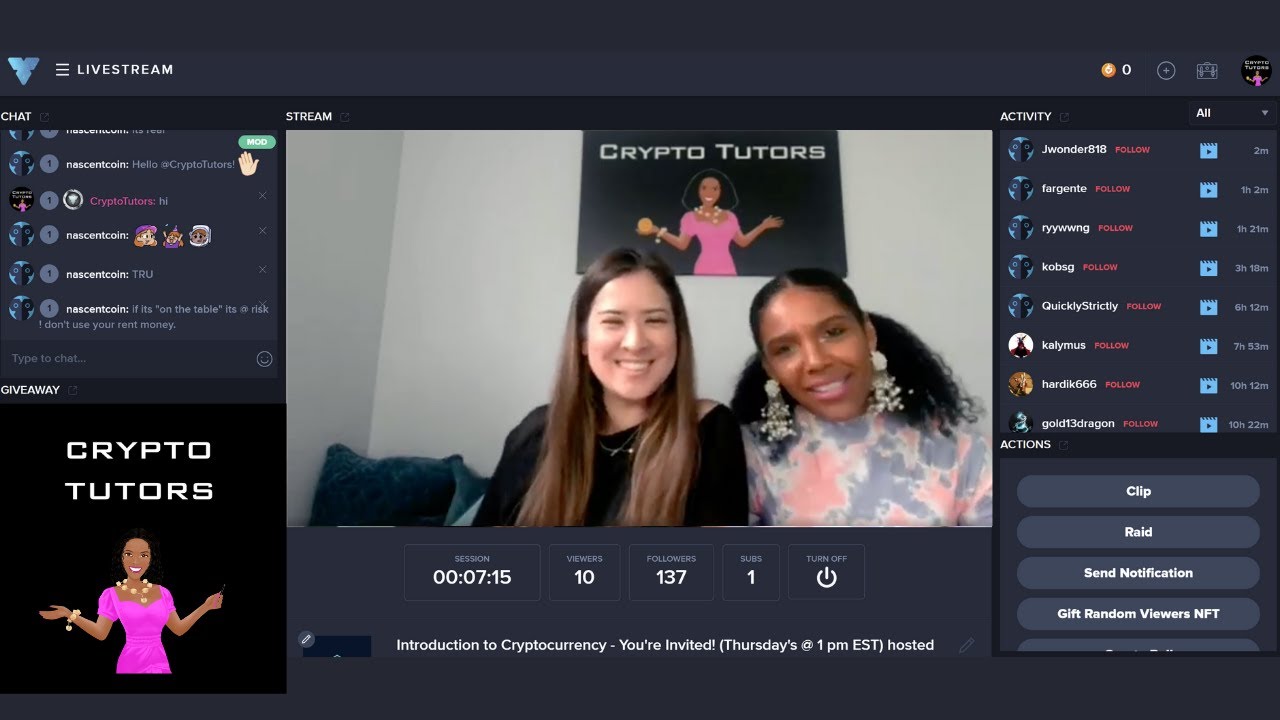The height and width of the screenshot is (720, 1280).
Task: Pop out the Giveaway panel
Action: [72, 390]
